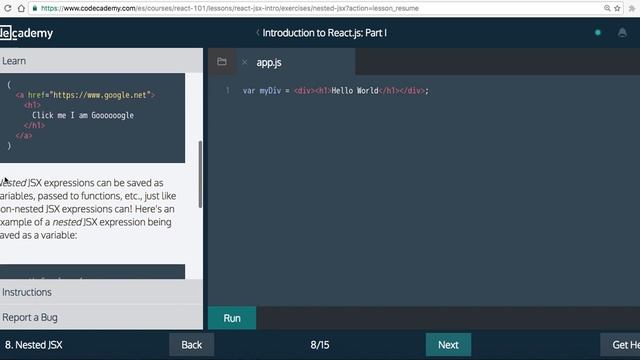This screenshot has height=360, width=640.
Task: Click the lesson panel vertical scrollbar
Action: (x=200, y=174)
